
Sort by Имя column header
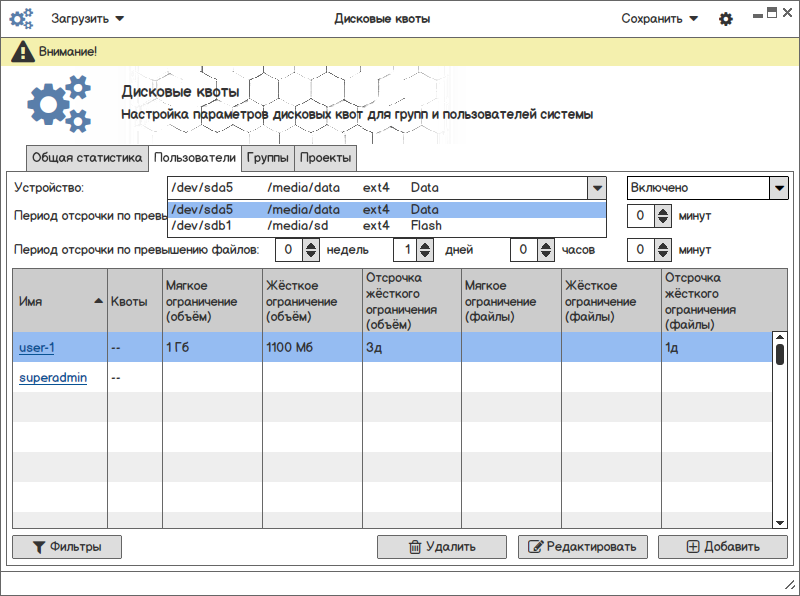(59, 300)
